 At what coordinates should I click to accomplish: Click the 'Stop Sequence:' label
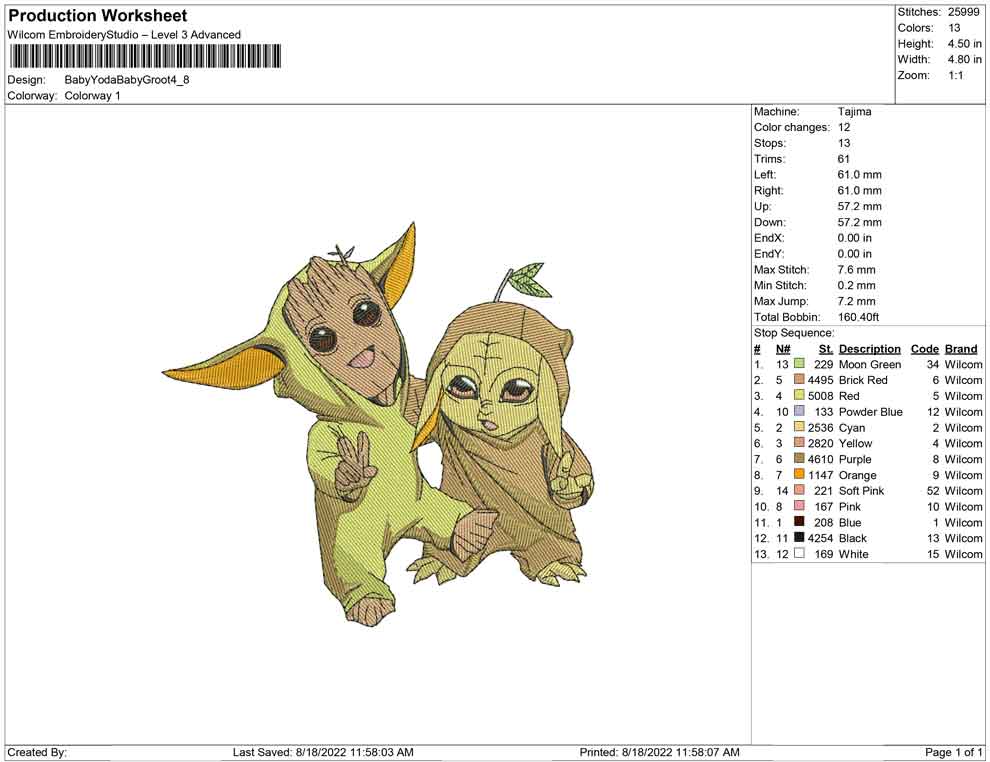click(x=794, y=333)
